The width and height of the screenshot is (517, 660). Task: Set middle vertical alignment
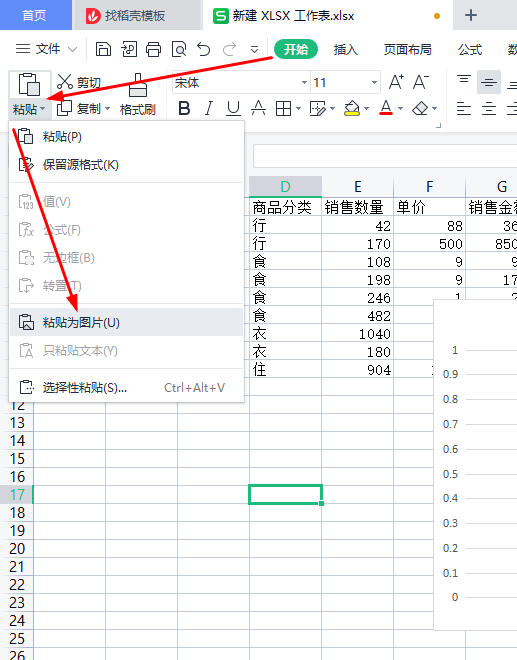(489, 82)
